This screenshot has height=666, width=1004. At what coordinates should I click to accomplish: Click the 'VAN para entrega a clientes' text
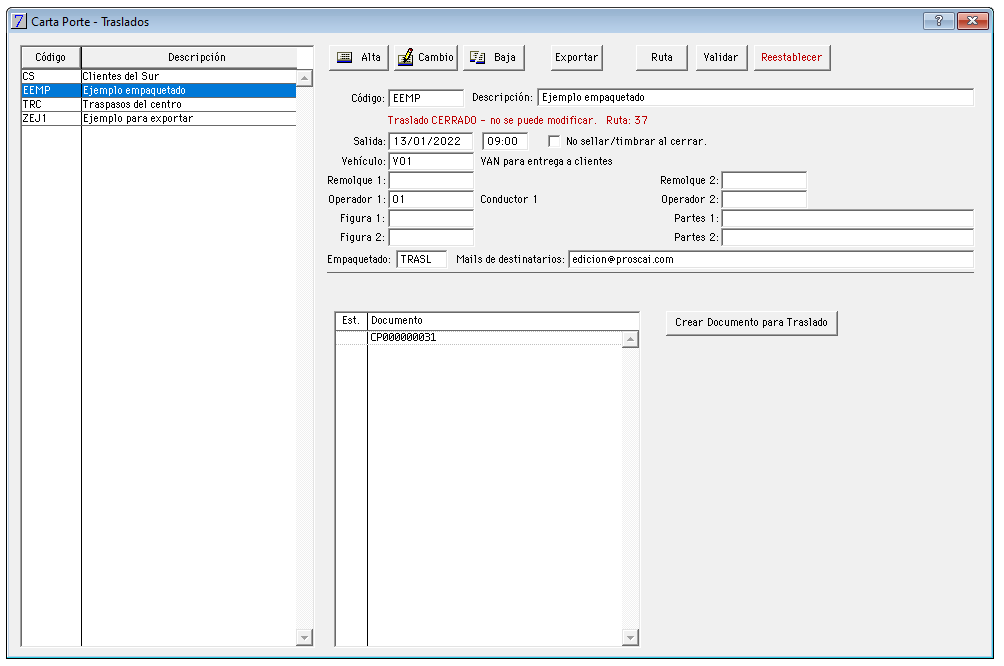[546, 161]
